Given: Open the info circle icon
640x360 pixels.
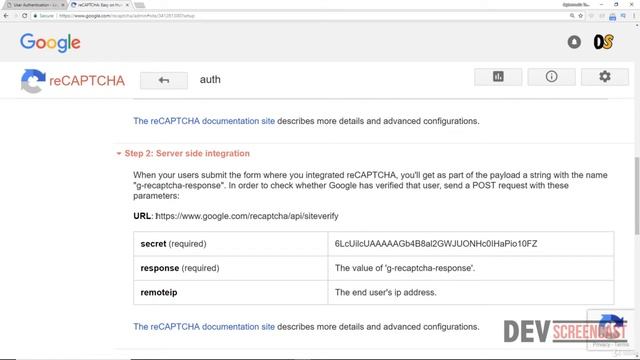Looking at the screenshot, I should tap(551, 77).
